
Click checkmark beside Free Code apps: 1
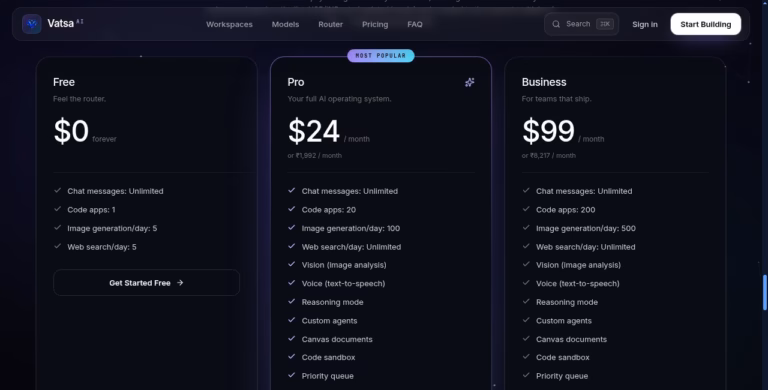click(57, 209)
